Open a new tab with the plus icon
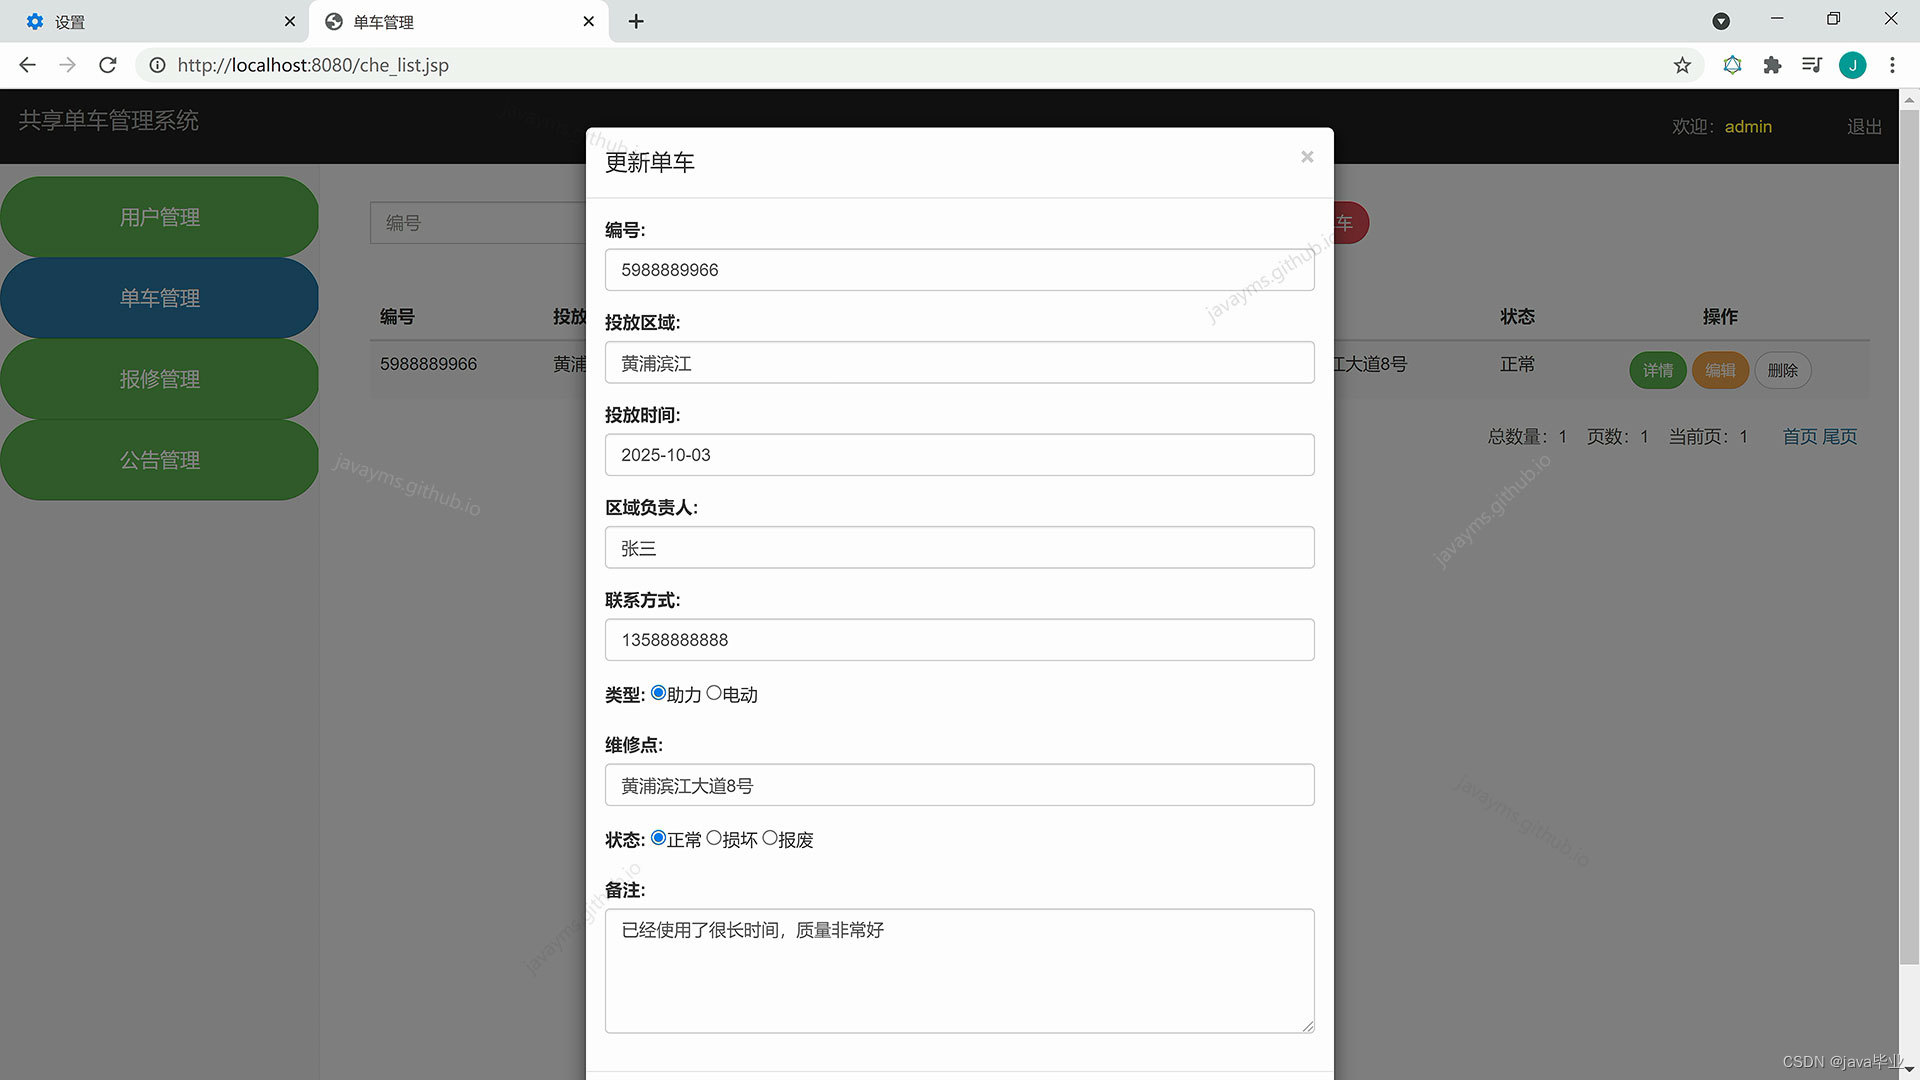 pos(636,21)
